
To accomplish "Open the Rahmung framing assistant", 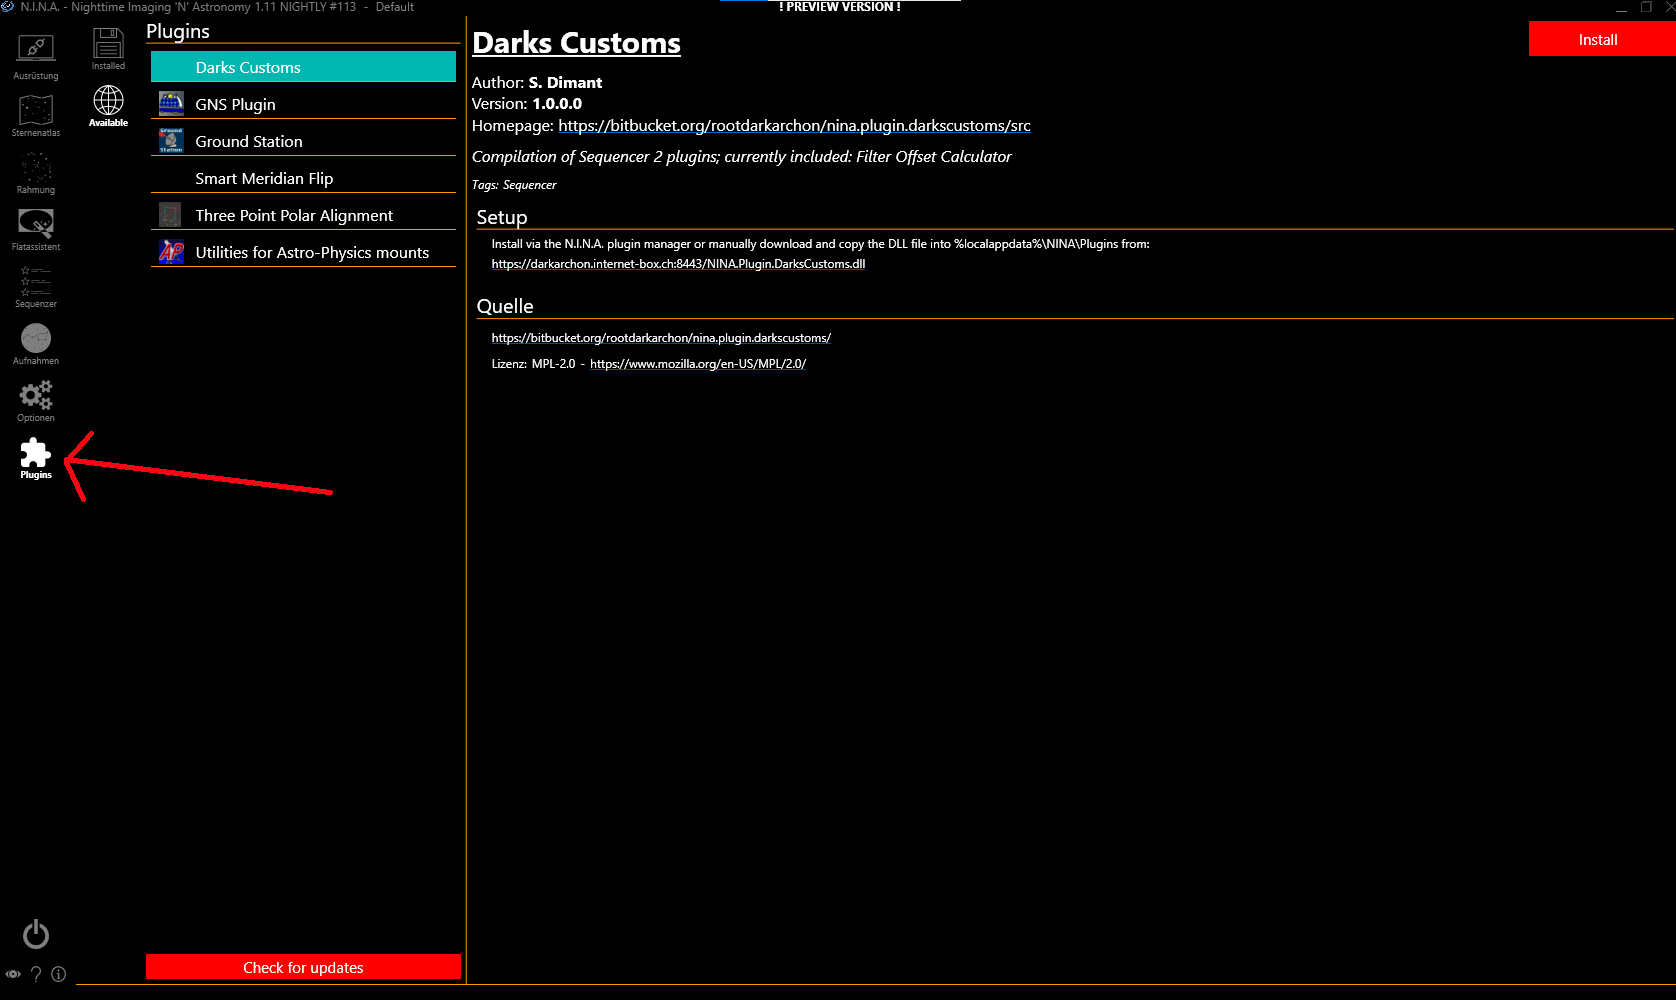I will [36, 172].
